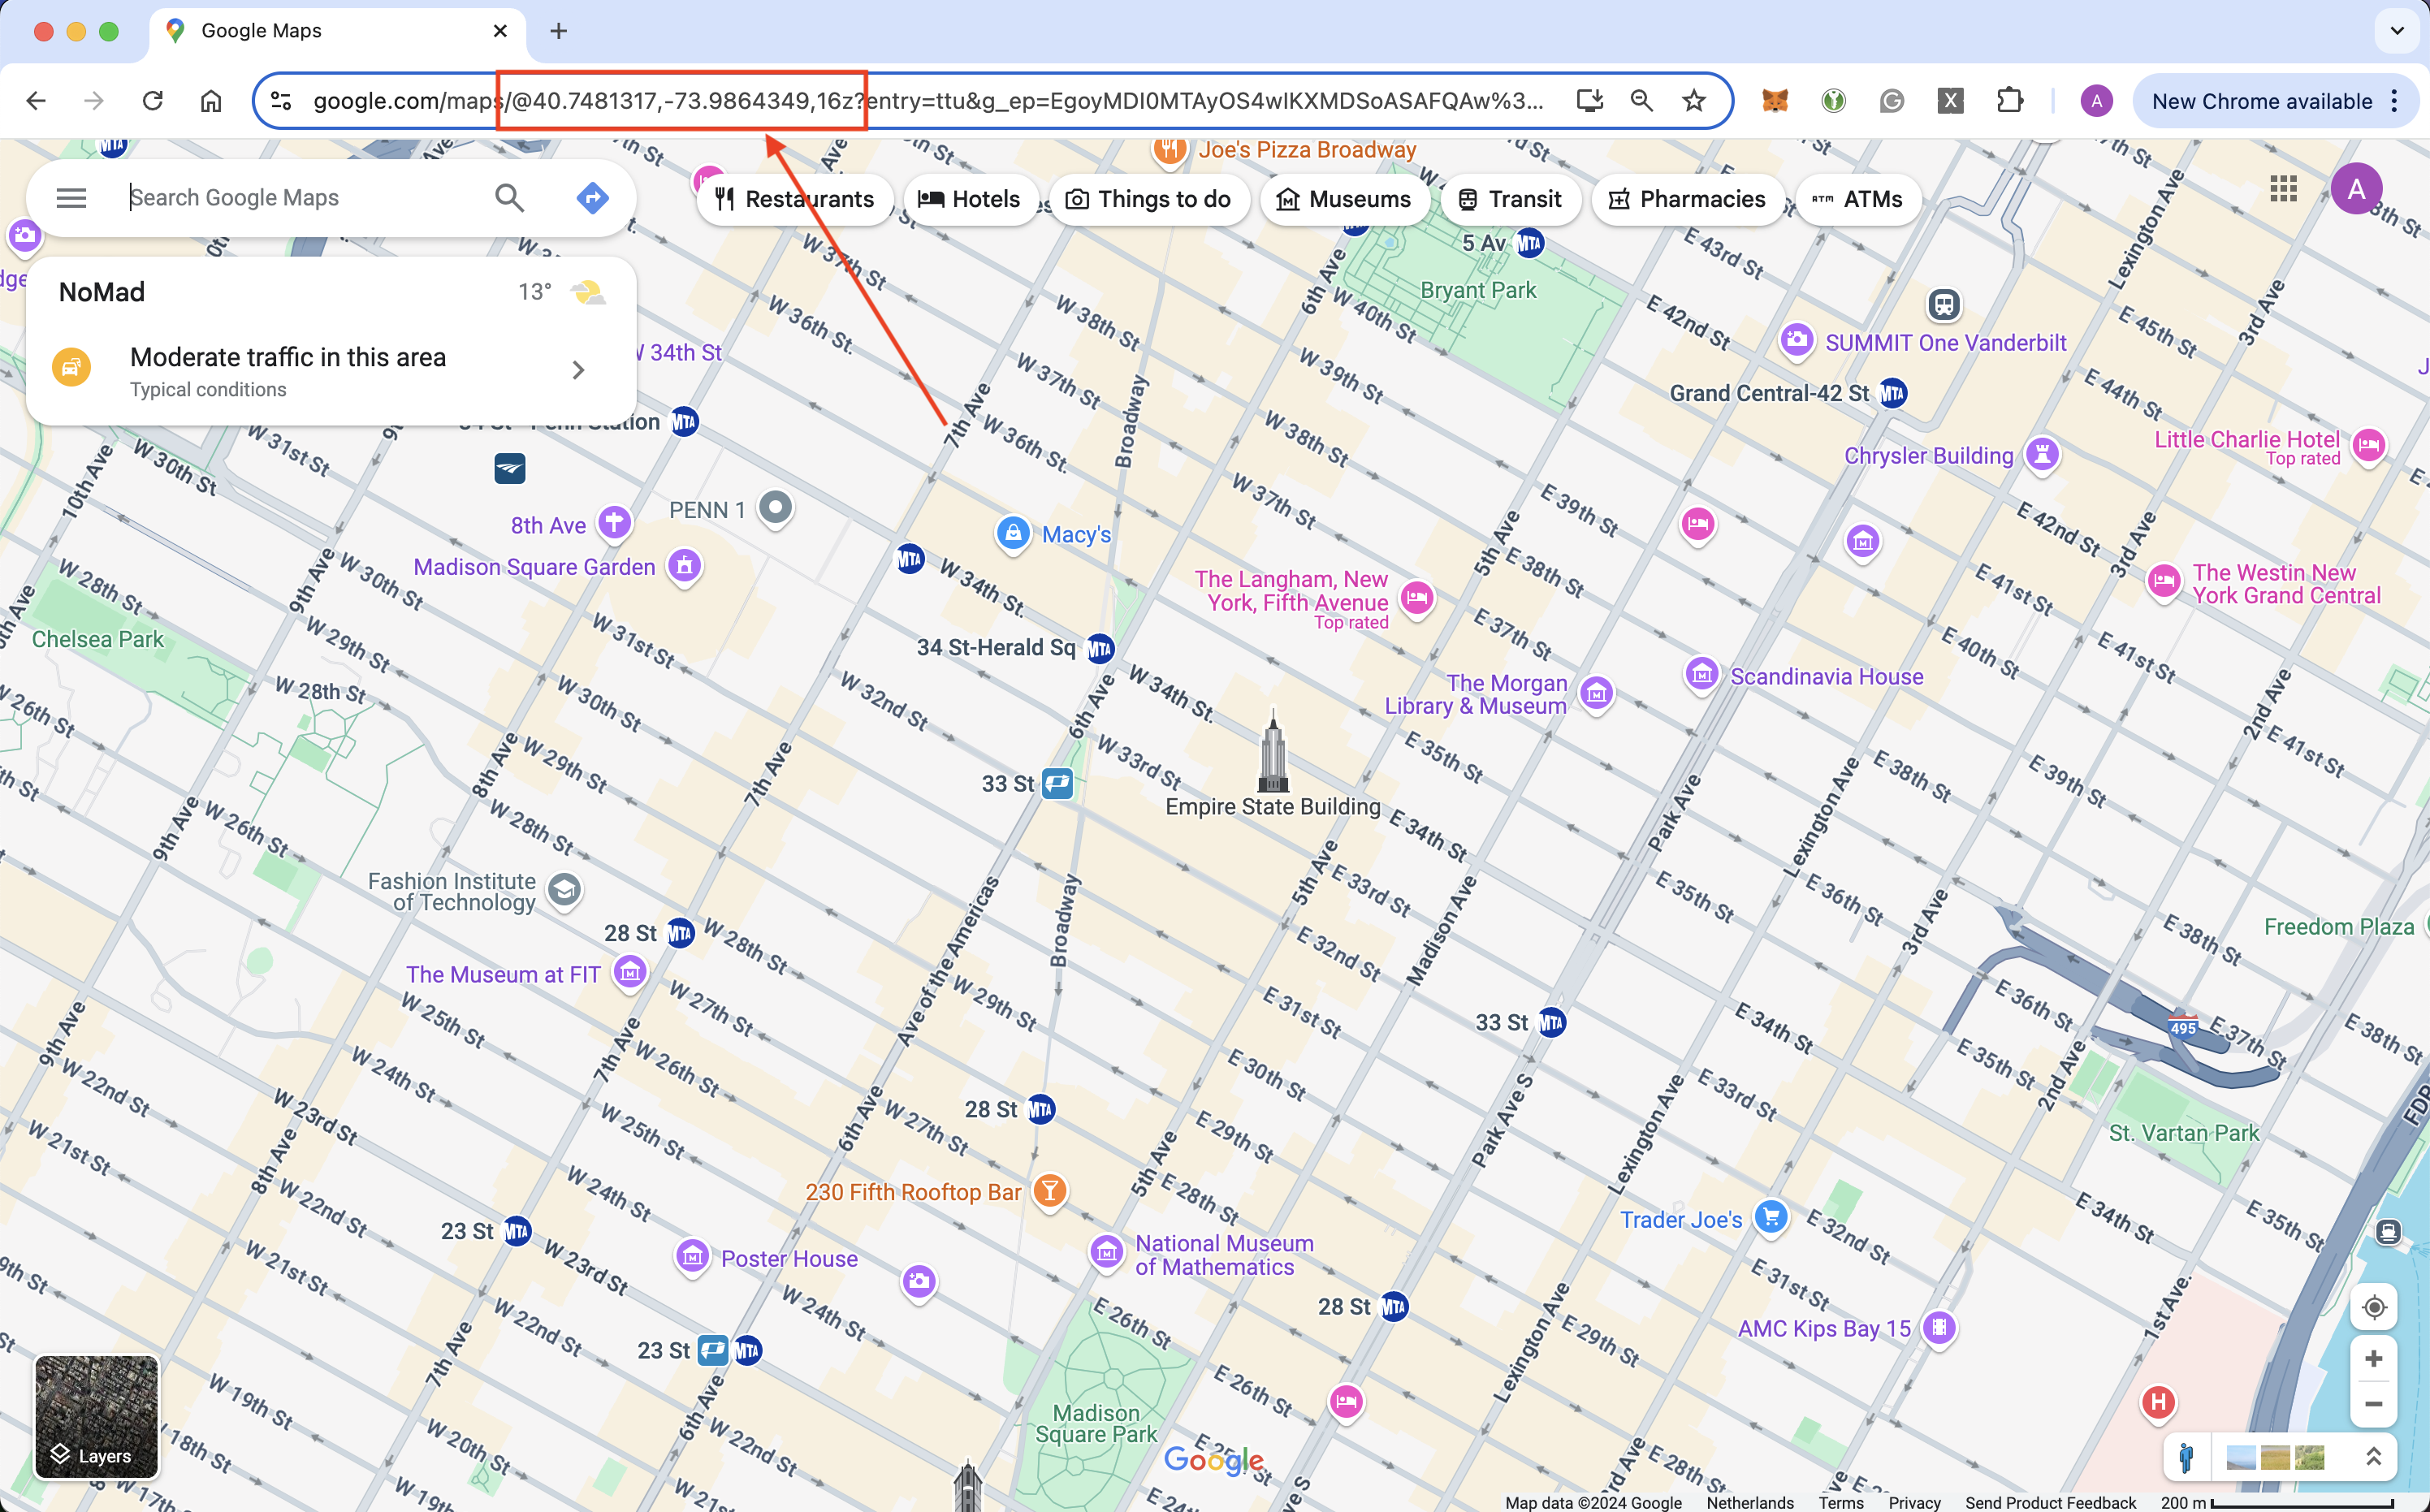This screenshot has width=2430, height=1512.
Task: Zoom in with the plus button
Action: click(2374, 1358)
